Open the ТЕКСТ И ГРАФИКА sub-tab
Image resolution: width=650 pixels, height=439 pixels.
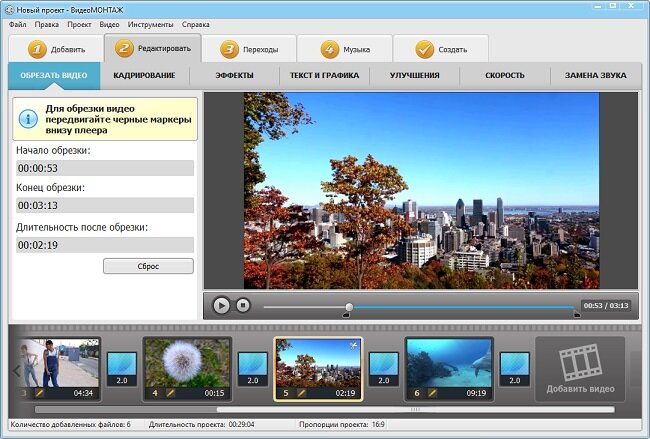coord(325,75)
